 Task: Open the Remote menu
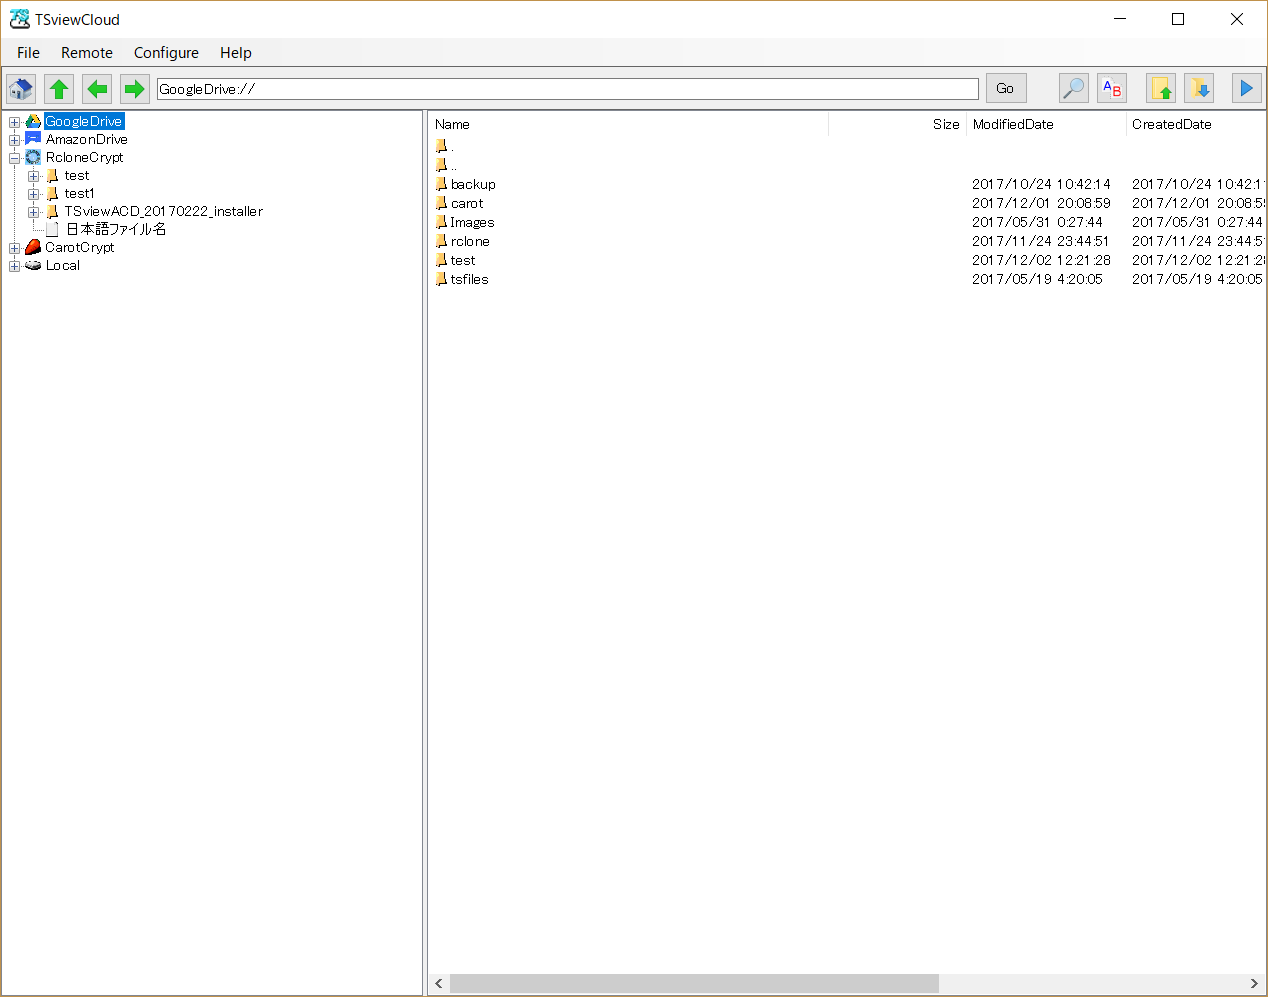86,53
